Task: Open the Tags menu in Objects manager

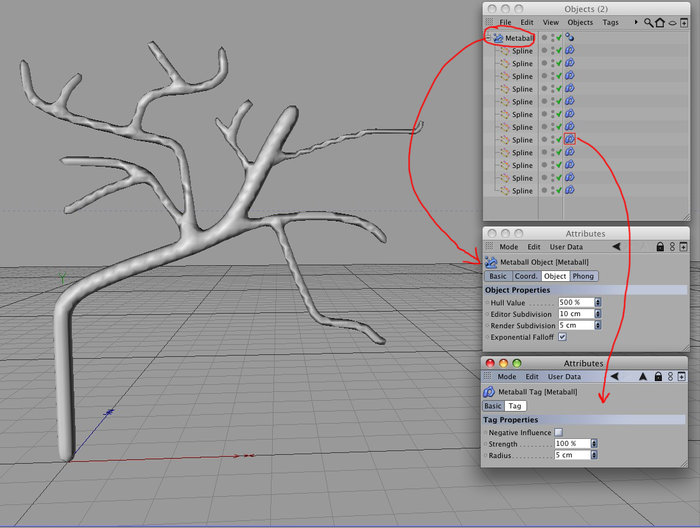Action: pos(610,22)
